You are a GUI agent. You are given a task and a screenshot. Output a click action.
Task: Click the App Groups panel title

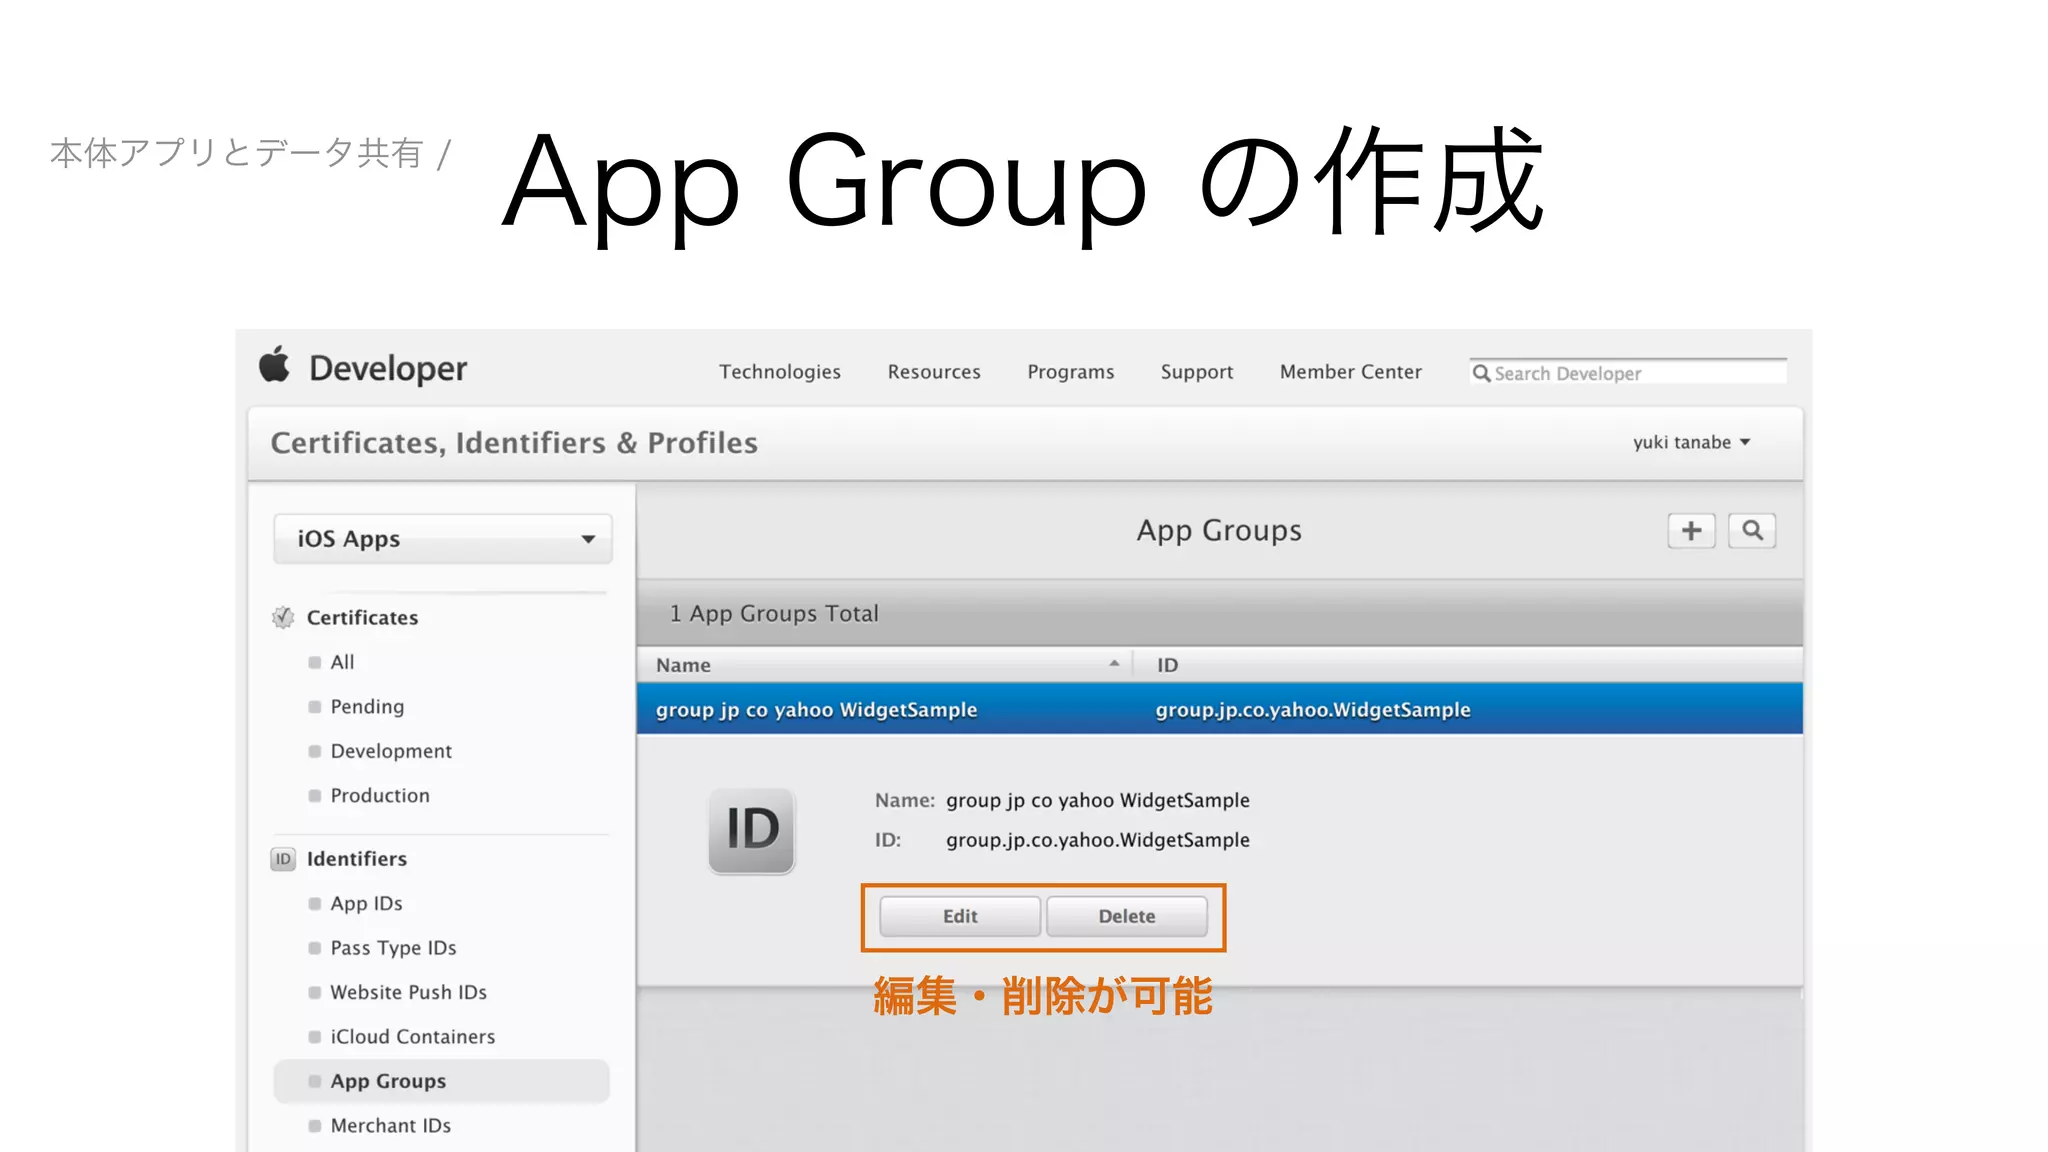[1219, 530]
